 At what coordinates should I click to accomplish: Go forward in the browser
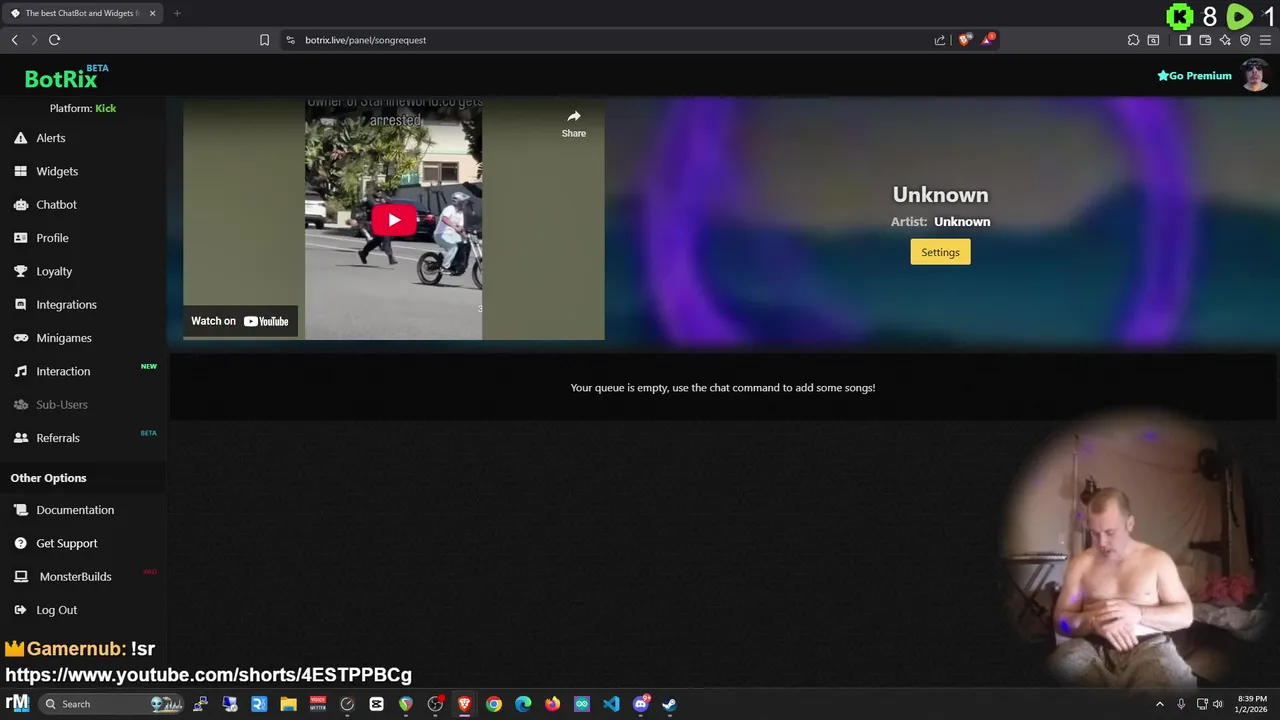click(34, 40)
